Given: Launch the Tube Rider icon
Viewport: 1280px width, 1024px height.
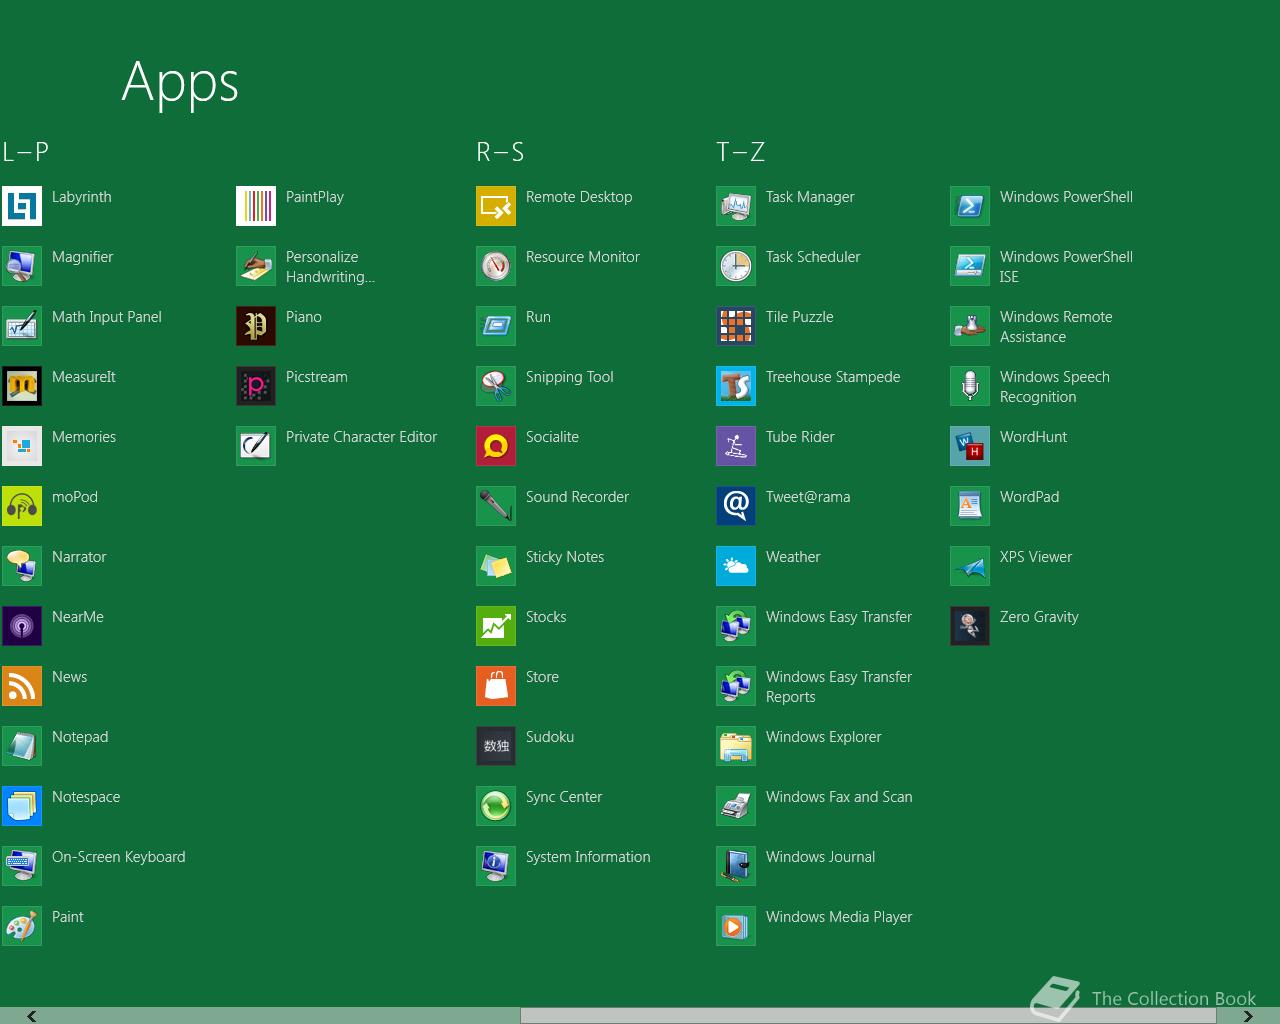Looking at the screenshot, I should point(736,446).
